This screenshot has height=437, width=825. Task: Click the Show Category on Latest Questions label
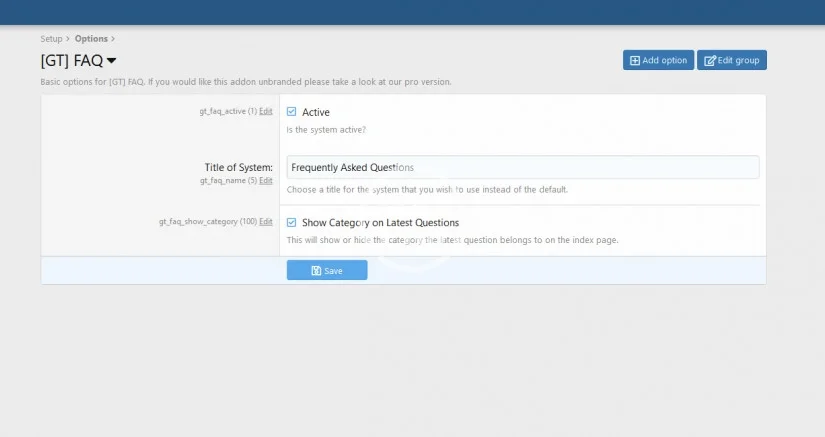(380, 222)
